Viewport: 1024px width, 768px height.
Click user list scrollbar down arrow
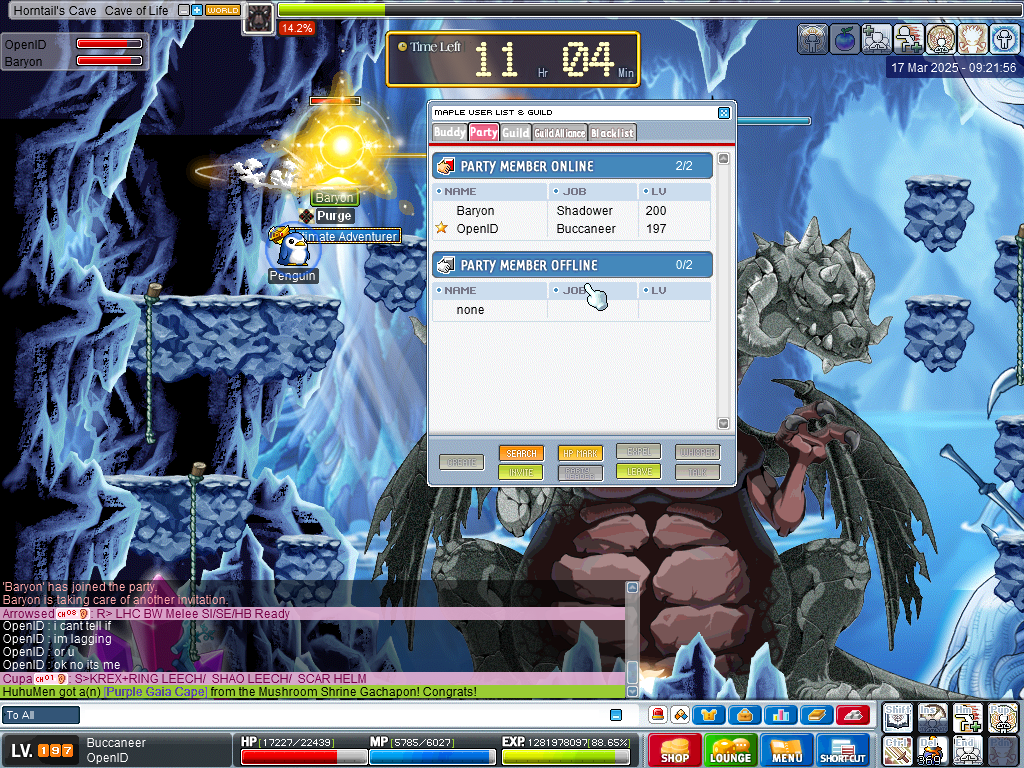tap(724, 423)
